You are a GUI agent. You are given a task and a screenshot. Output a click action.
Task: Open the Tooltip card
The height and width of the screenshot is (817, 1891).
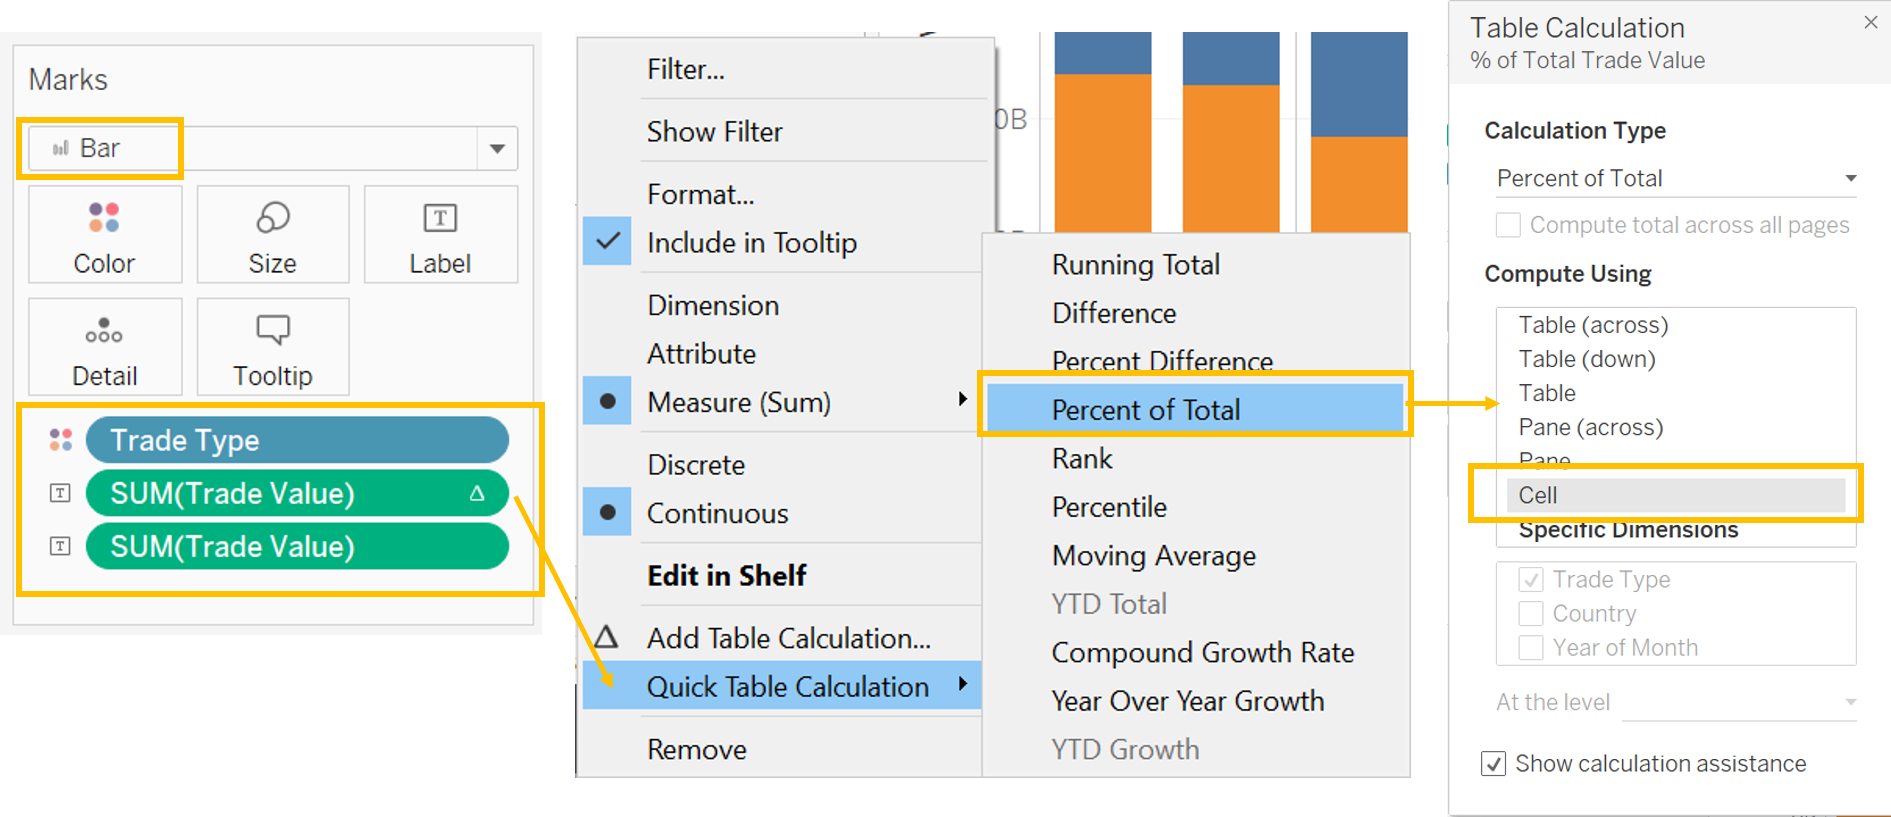coord(272,347)
